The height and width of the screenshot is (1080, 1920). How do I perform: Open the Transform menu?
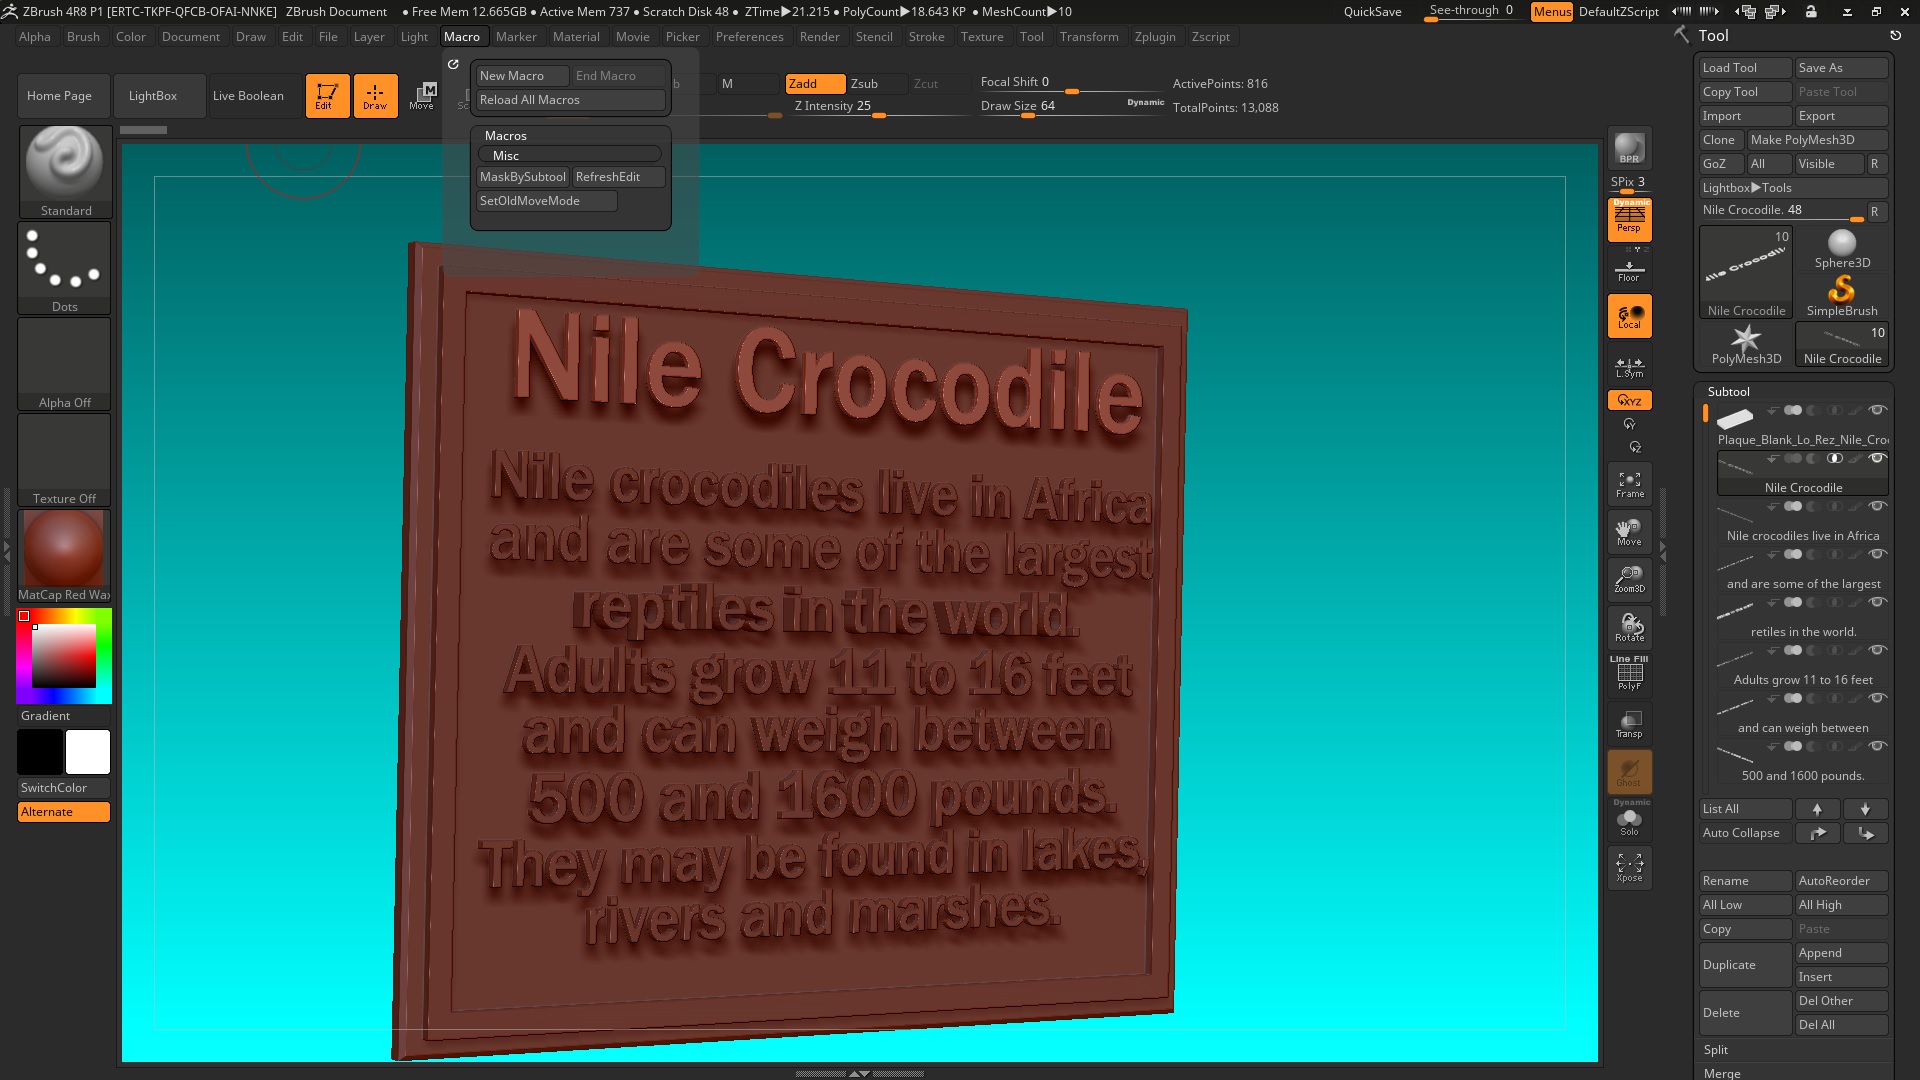(x=1089, y=37)
